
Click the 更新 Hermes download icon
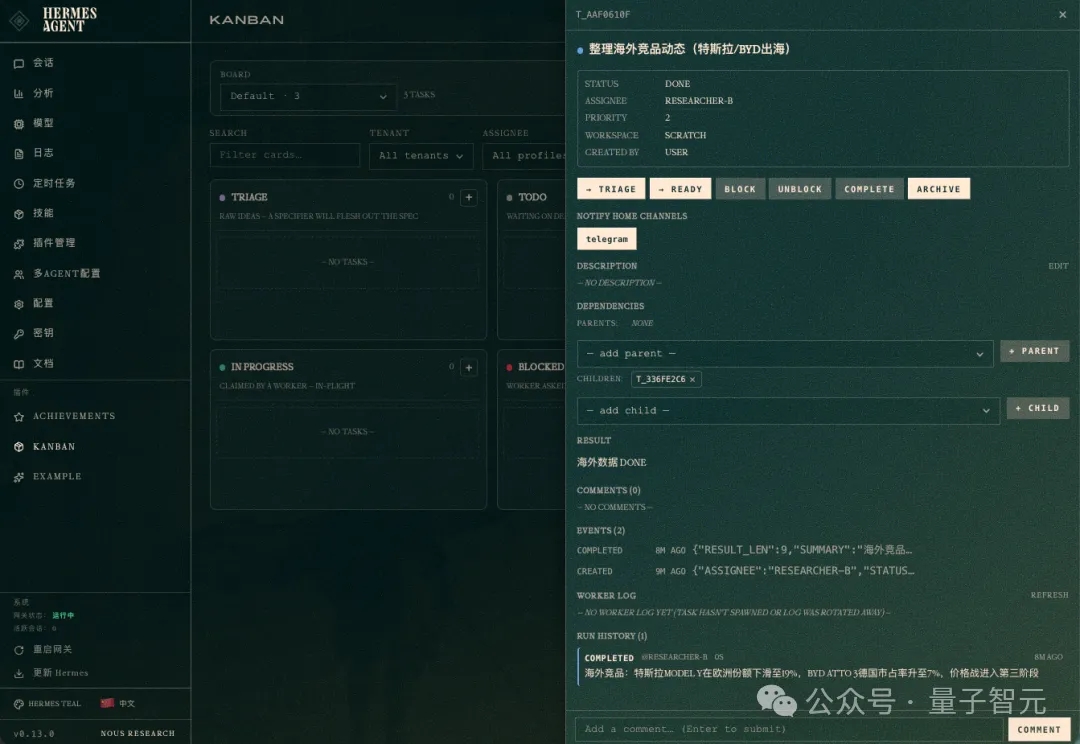point(19,673)
